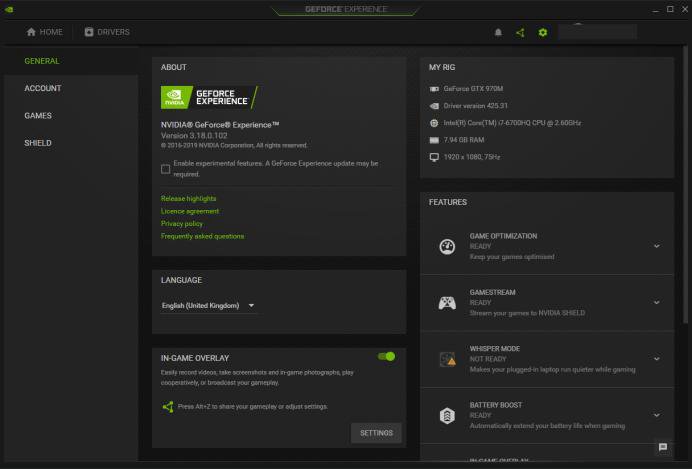Click the share icon in top bar
The width and height of the screenshot is (692, 469).
click(x=521, y=33)
